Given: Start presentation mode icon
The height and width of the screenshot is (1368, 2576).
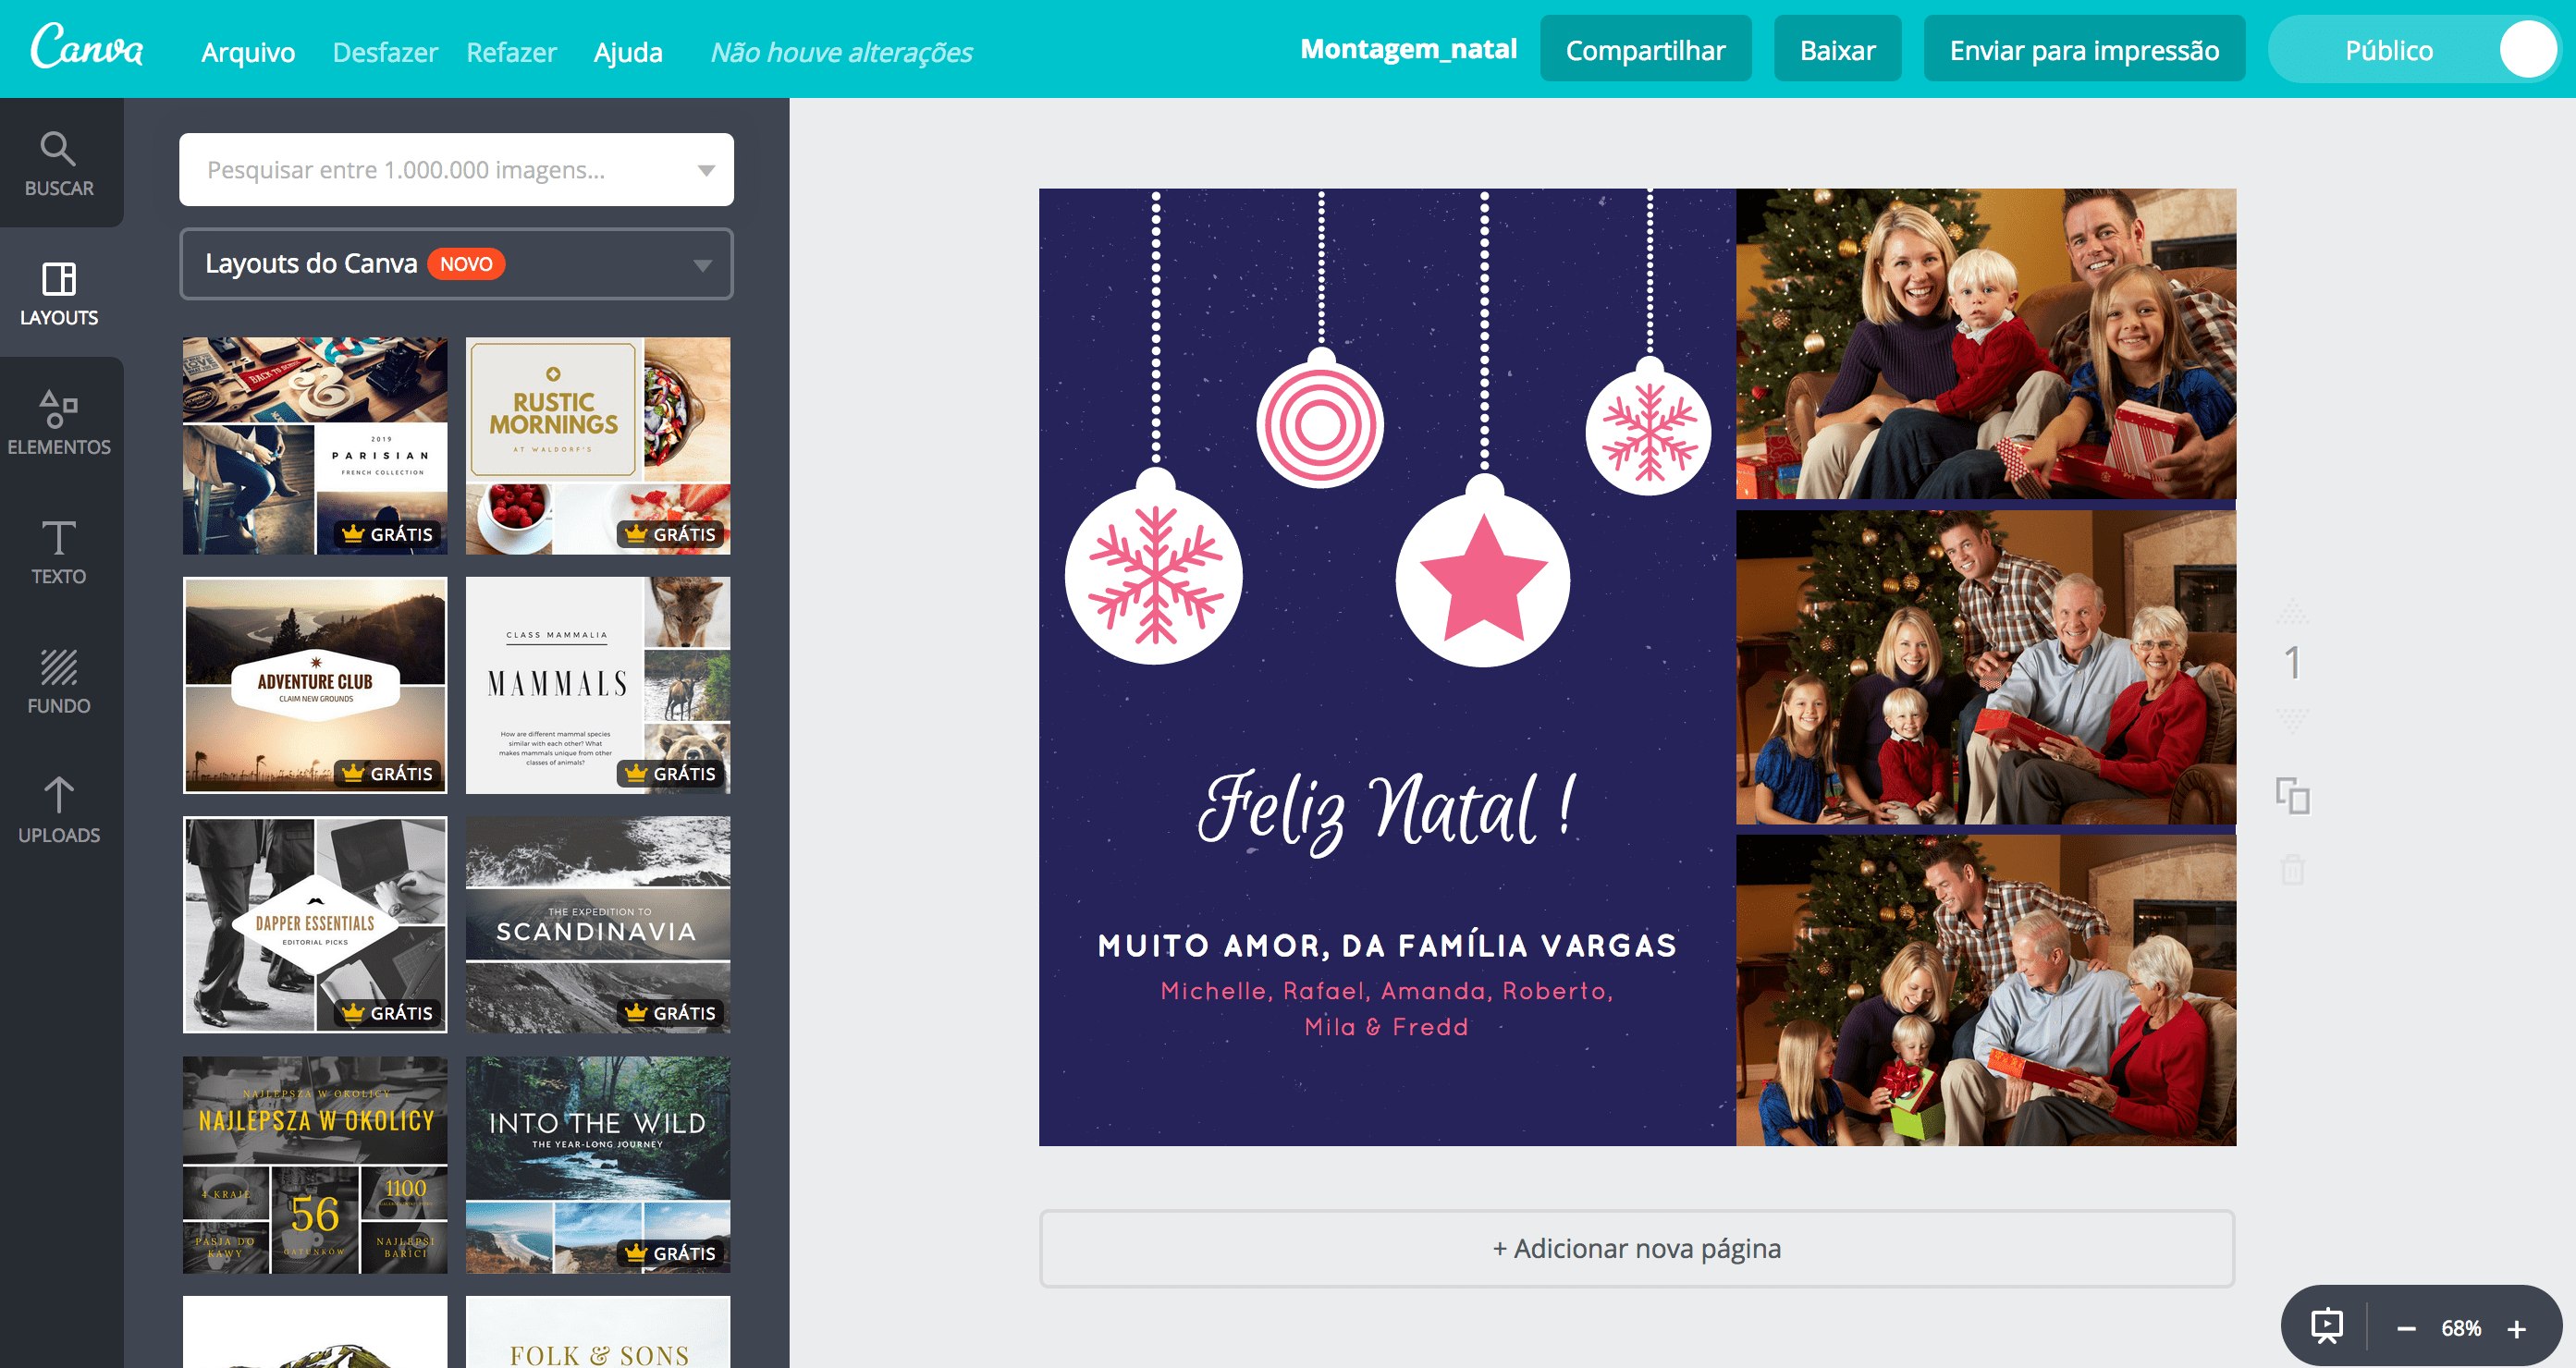Looking at the screenshot, I should point(2327,1327).
